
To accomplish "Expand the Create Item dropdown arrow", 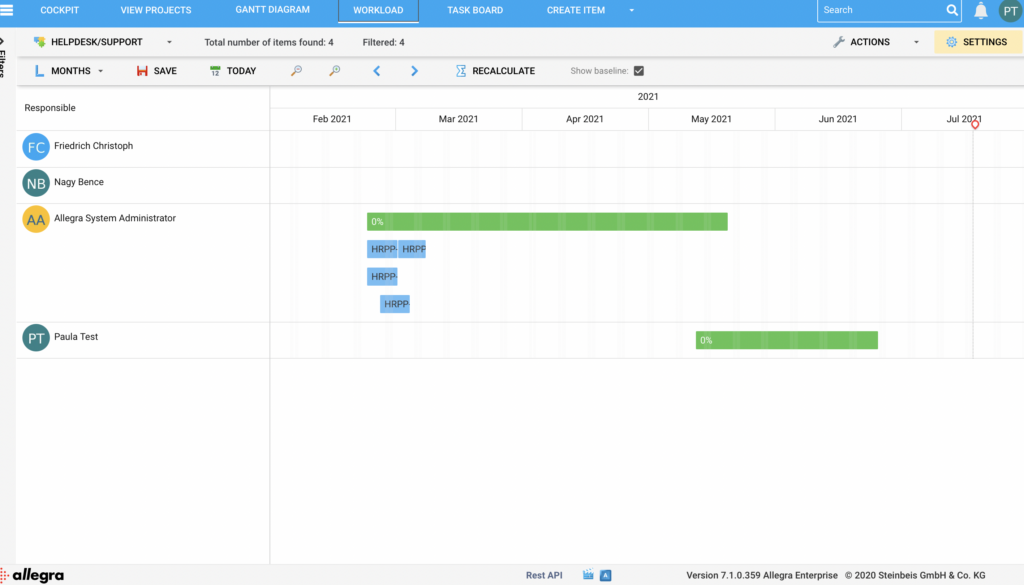I will coord(631,10).
